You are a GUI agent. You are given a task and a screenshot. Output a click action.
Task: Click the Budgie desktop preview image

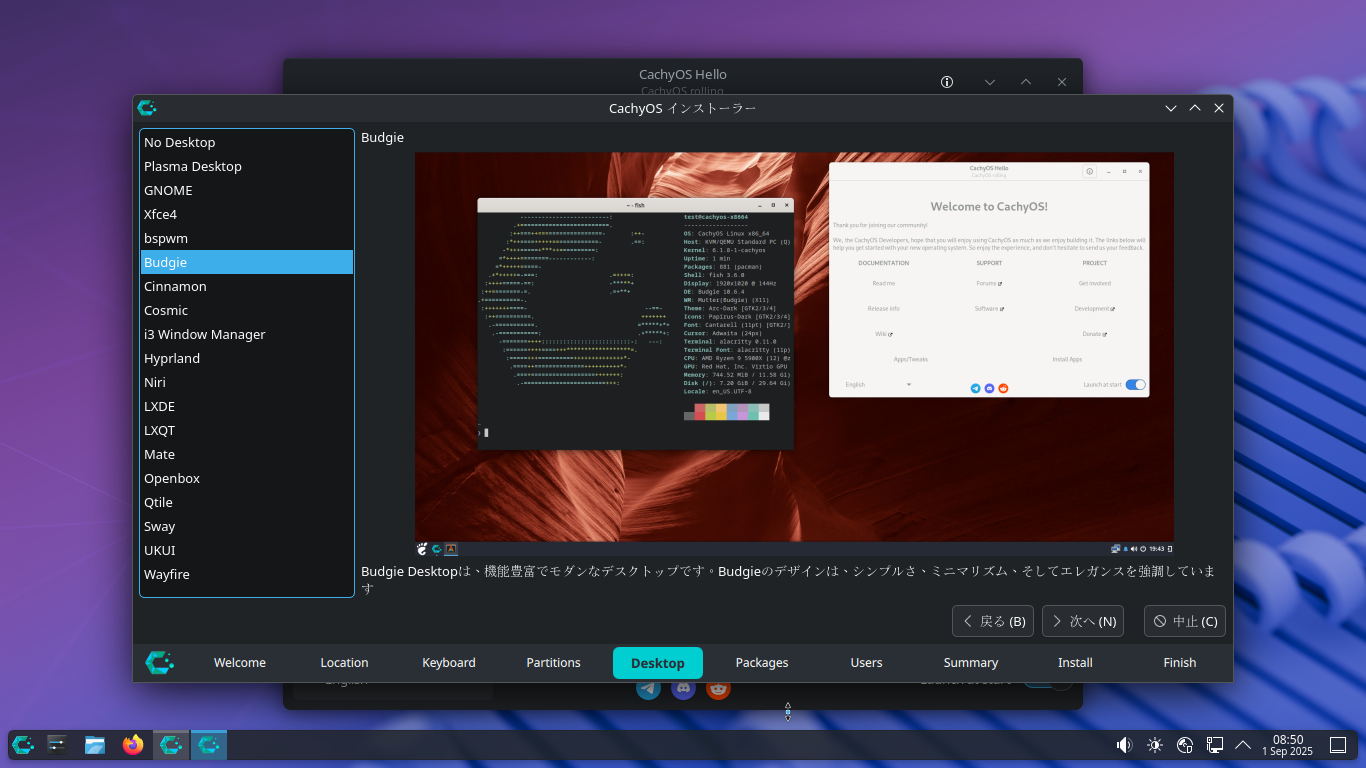tap(794, 354)
